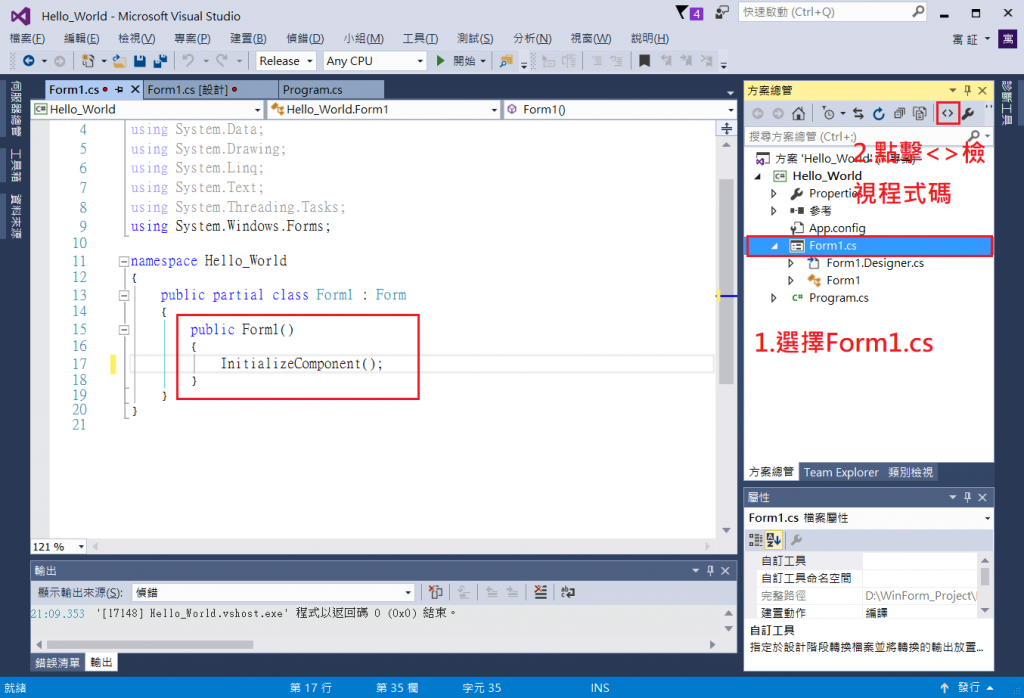This screenshot has height=698, width=1024.
Task: Open the 檔案(F) menu
Action: coord(27,39)
